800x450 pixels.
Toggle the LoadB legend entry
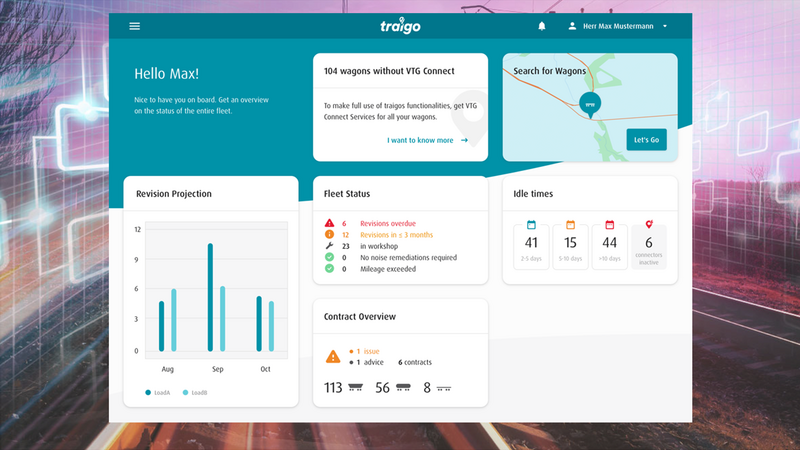(x=195, y=392)
